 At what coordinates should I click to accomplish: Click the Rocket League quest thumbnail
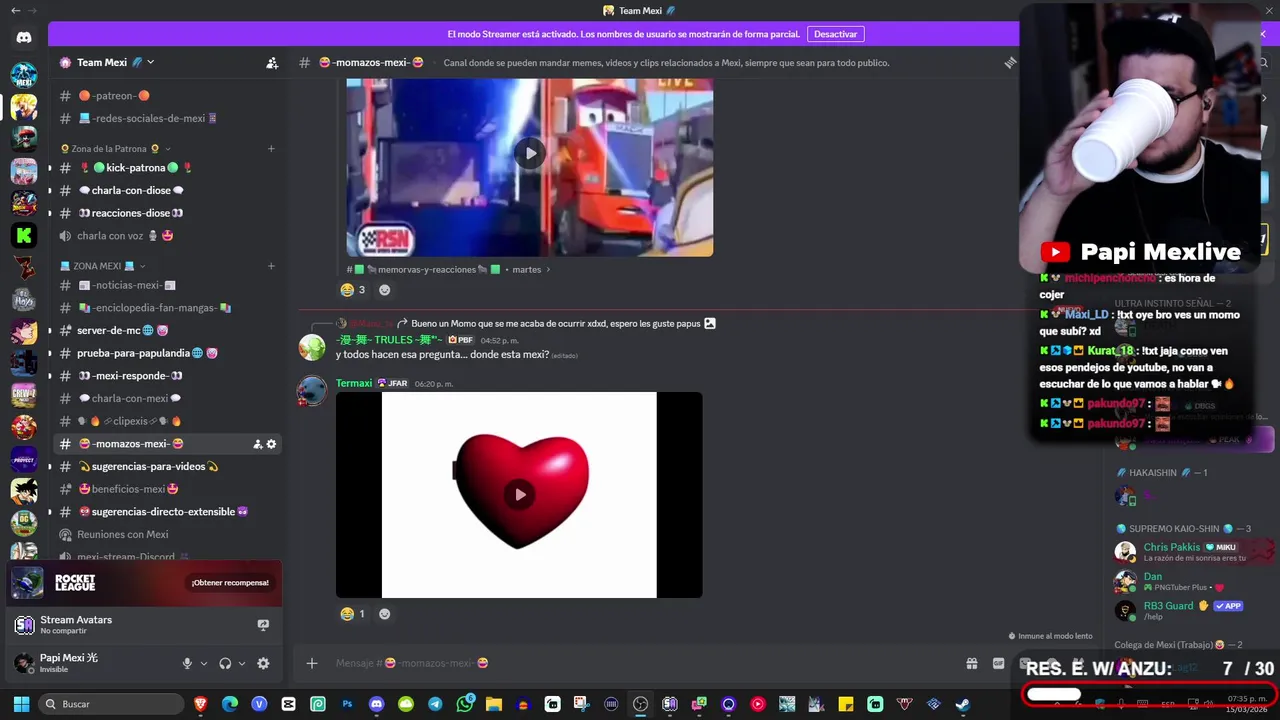[x=27, y=583]
